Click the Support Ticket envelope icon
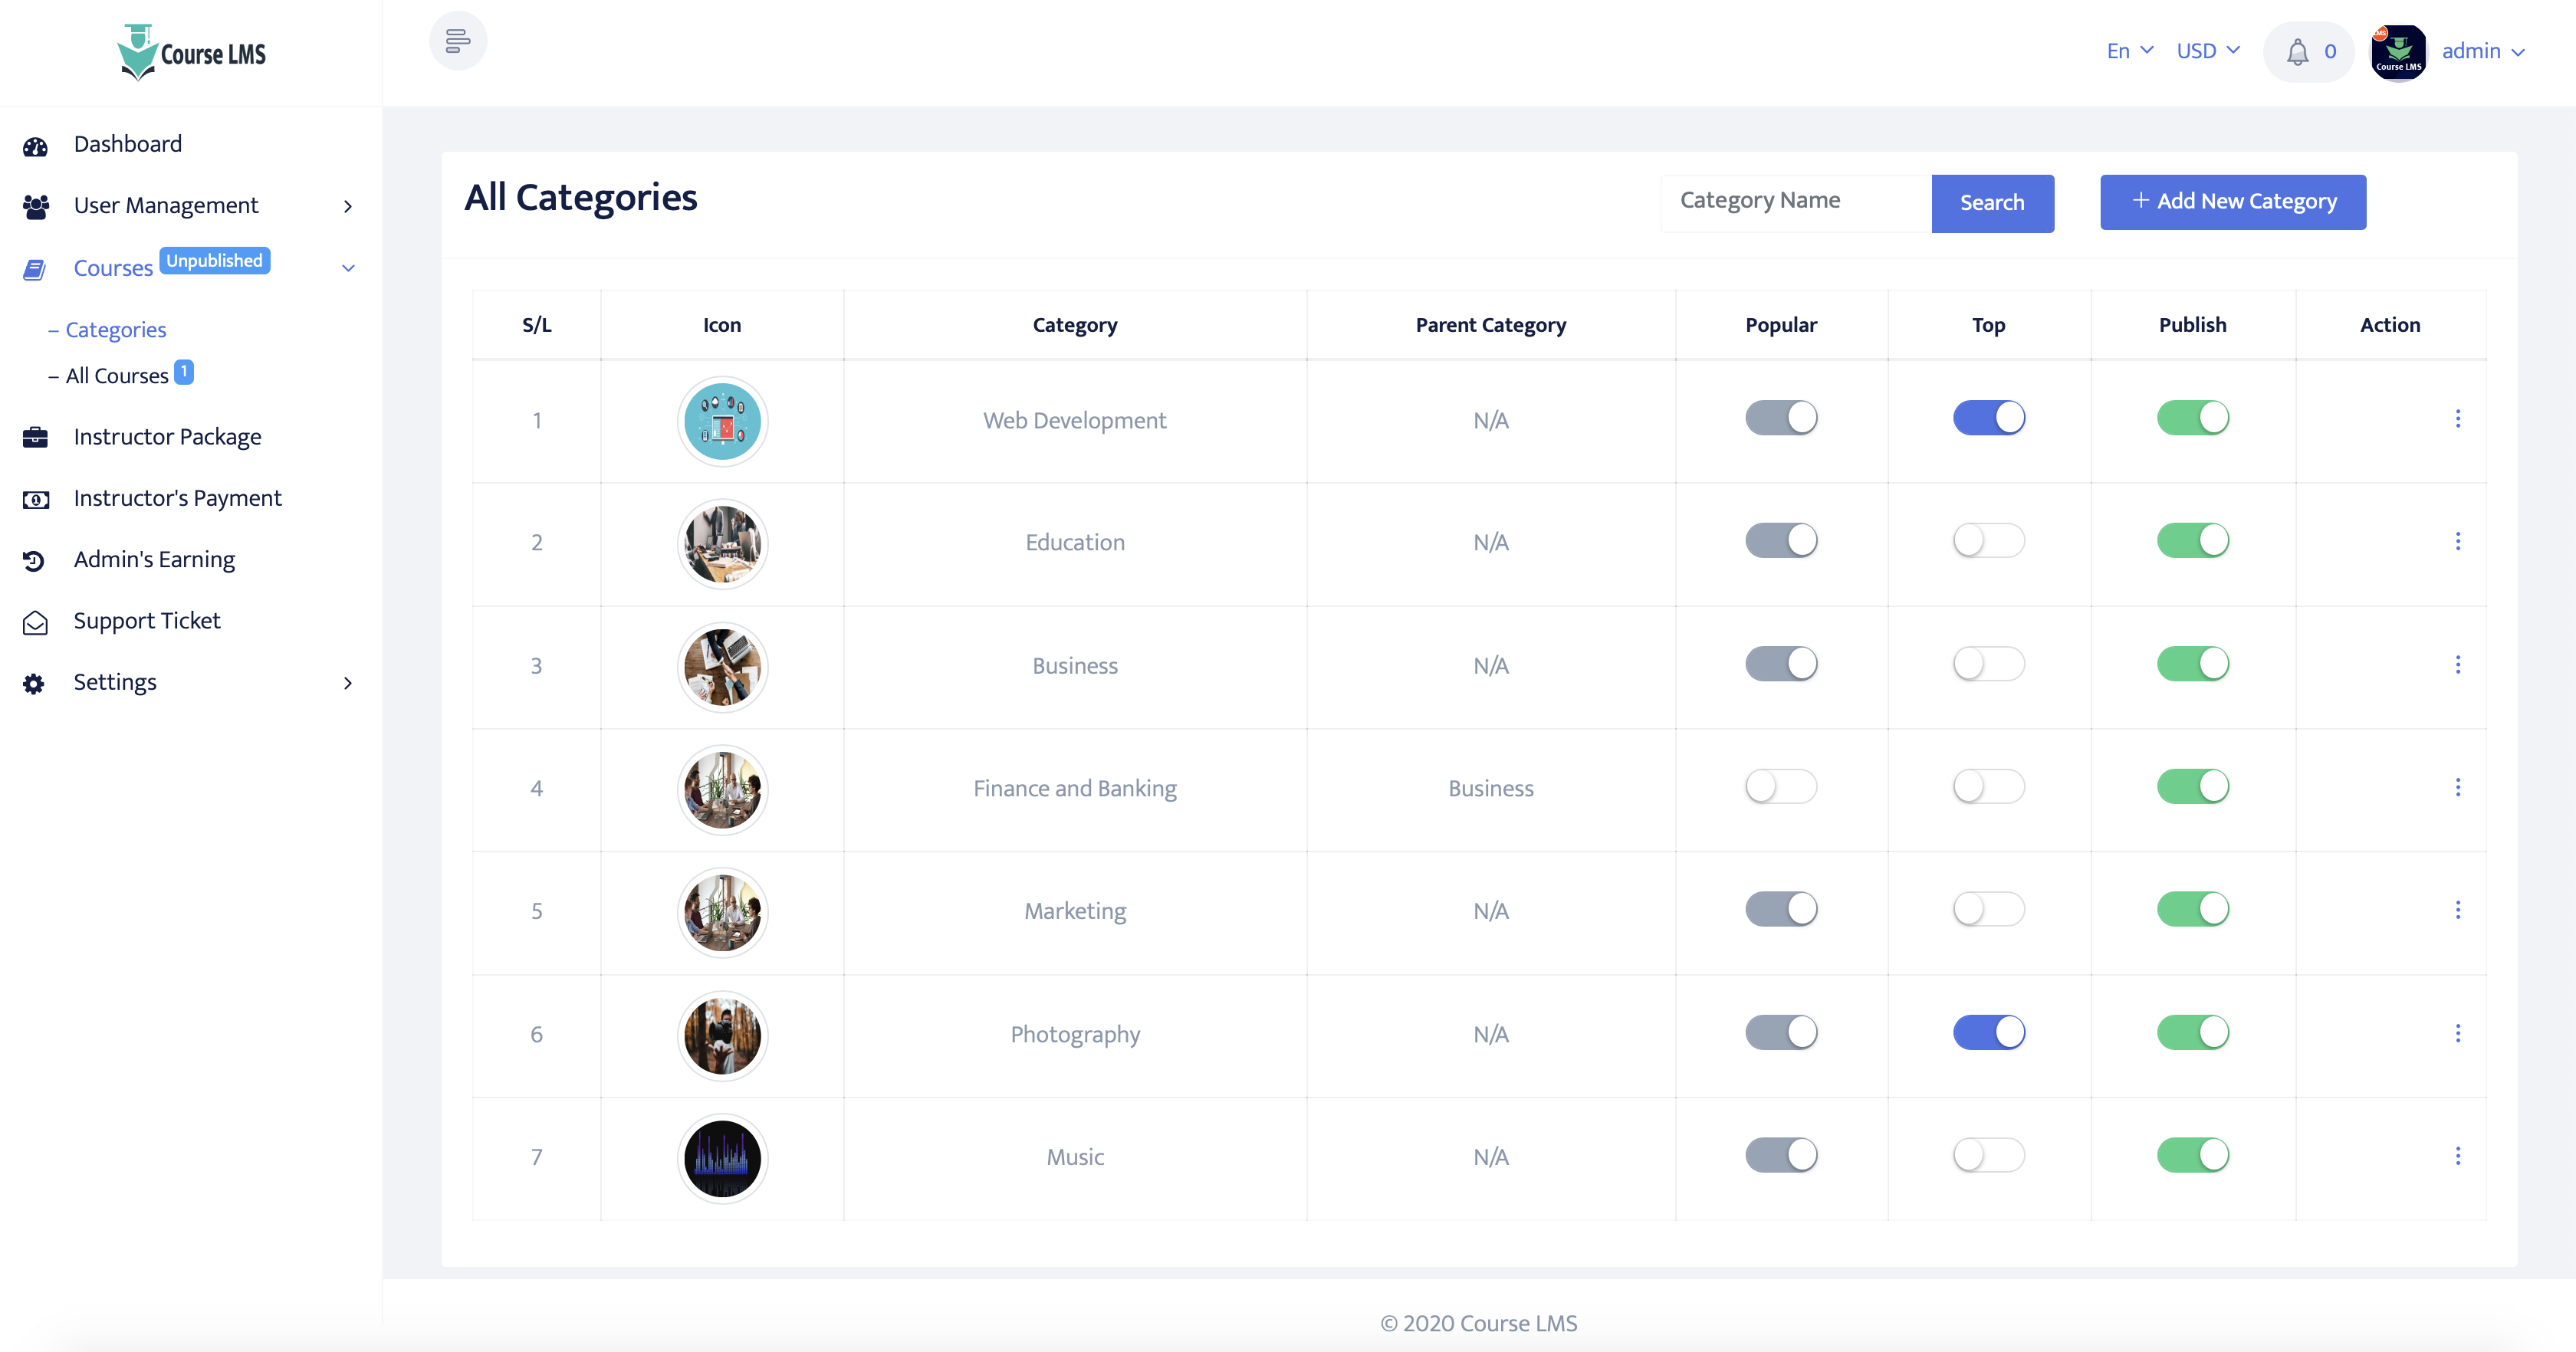The image size is (2576, 1352). (35, 622)
